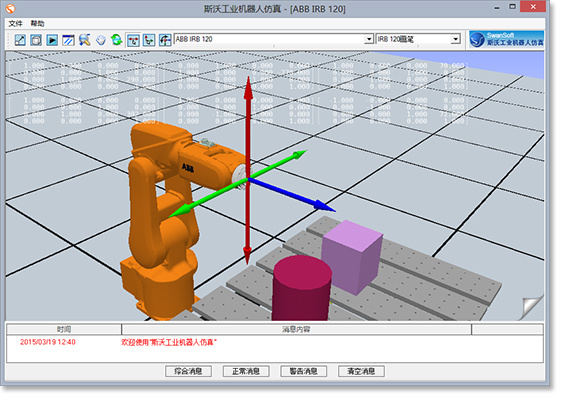
Task: Click the welcome message text in log
Action: [169, 342]
